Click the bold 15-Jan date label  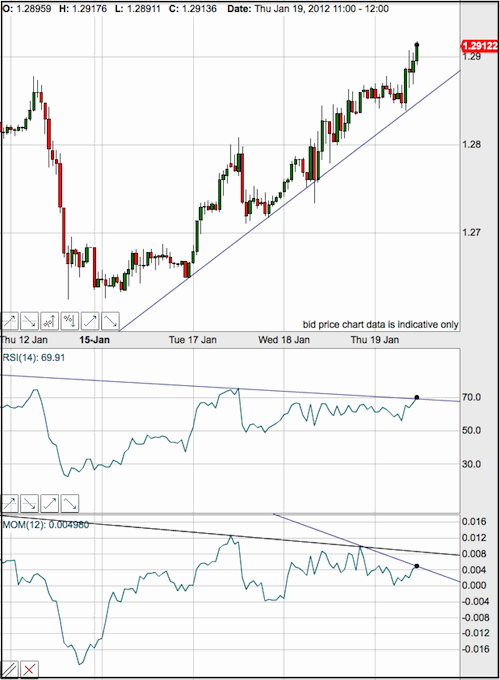coord(94,340)
